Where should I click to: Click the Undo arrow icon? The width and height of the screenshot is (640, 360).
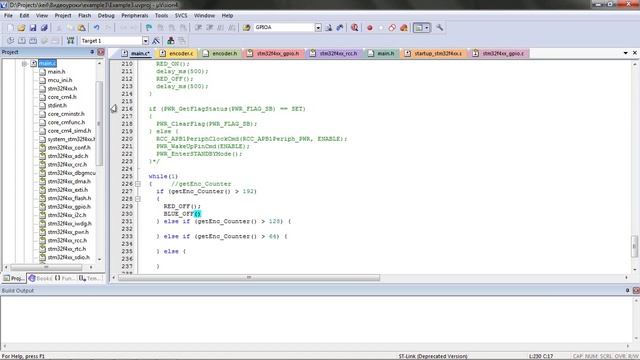[x=96, y=28]
